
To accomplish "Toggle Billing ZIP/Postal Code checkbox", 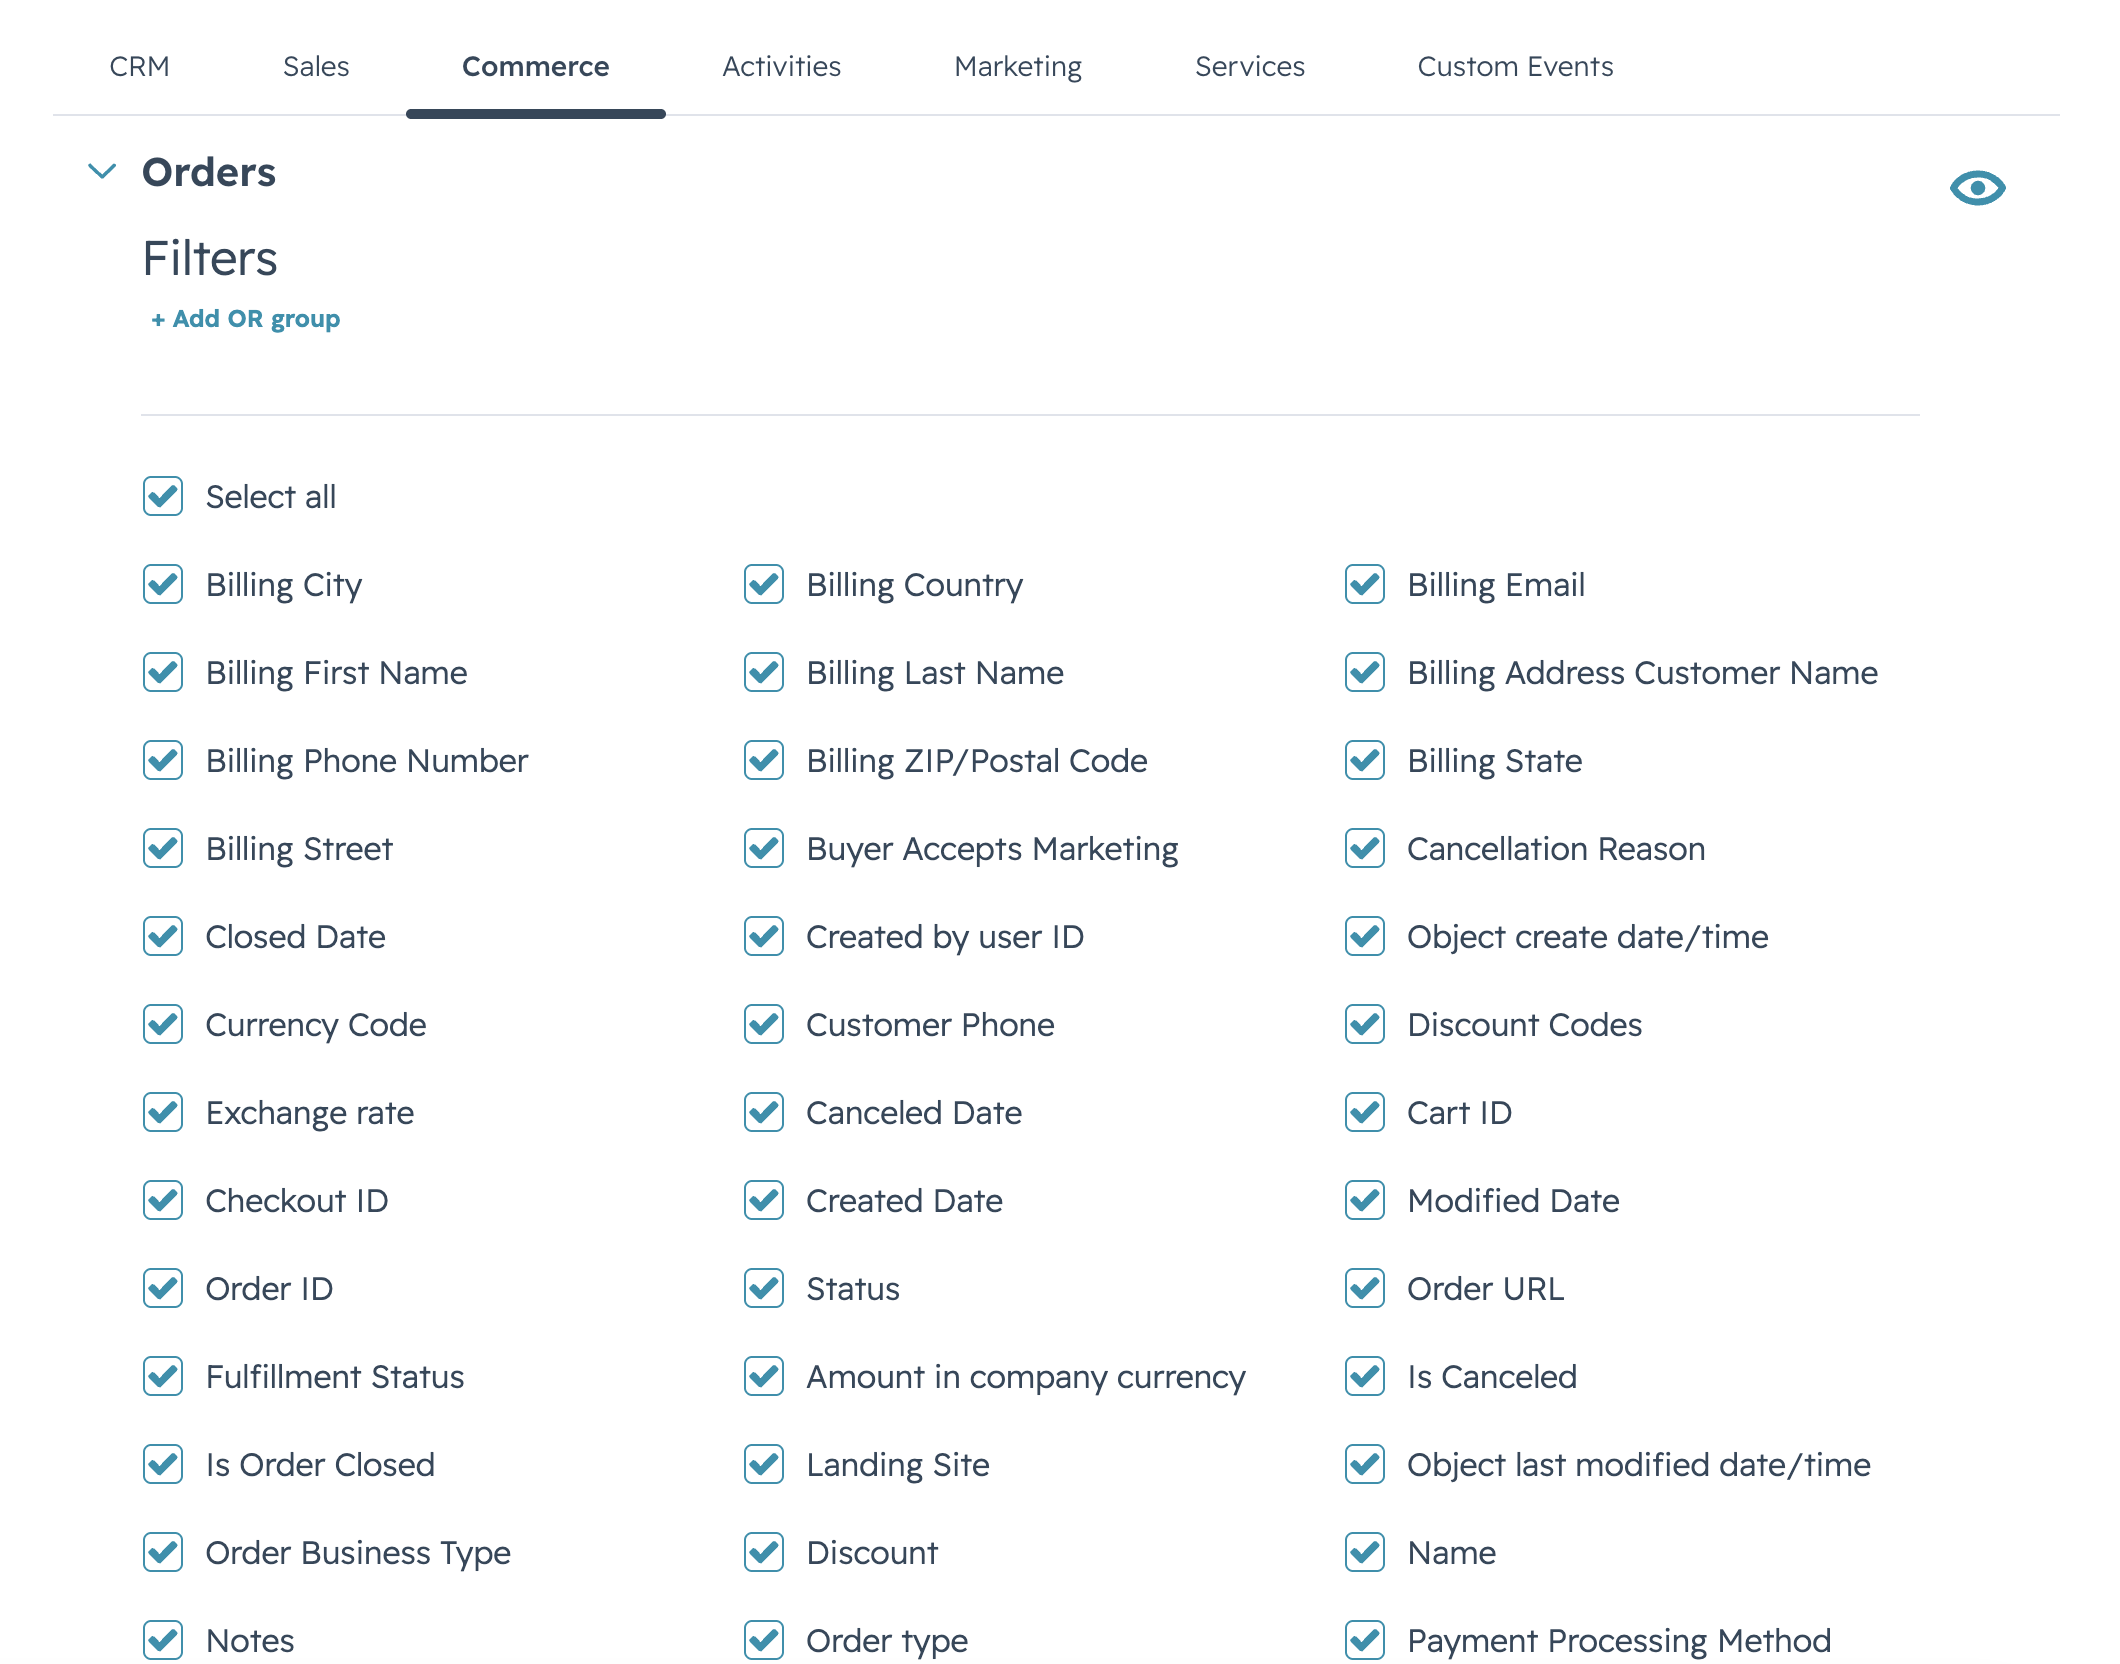I will click(x=764, y=760).
